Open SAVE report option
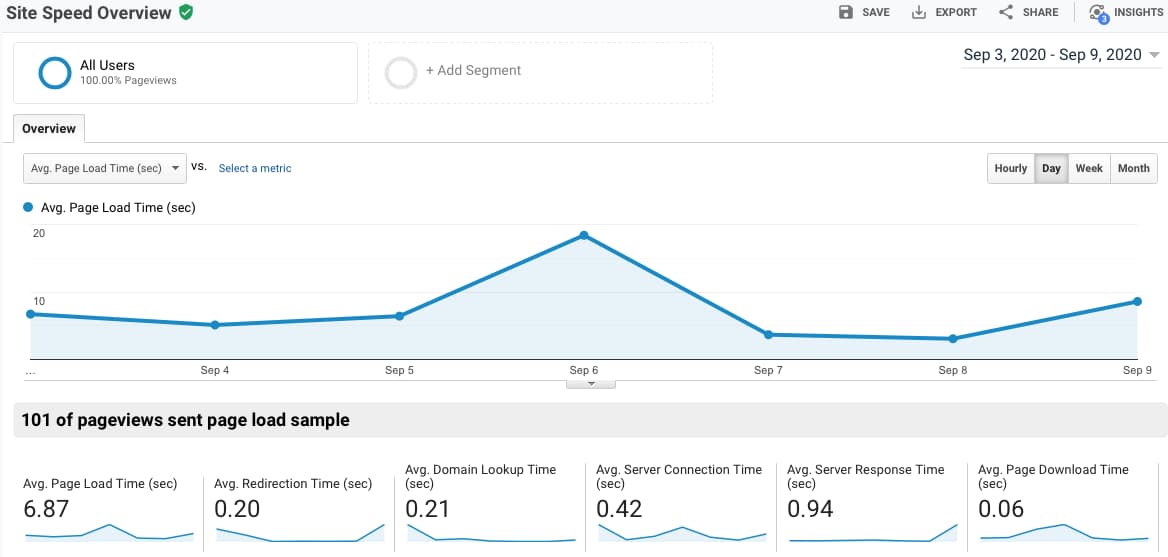Screen dimensions: 1168x557 [864, 12]
